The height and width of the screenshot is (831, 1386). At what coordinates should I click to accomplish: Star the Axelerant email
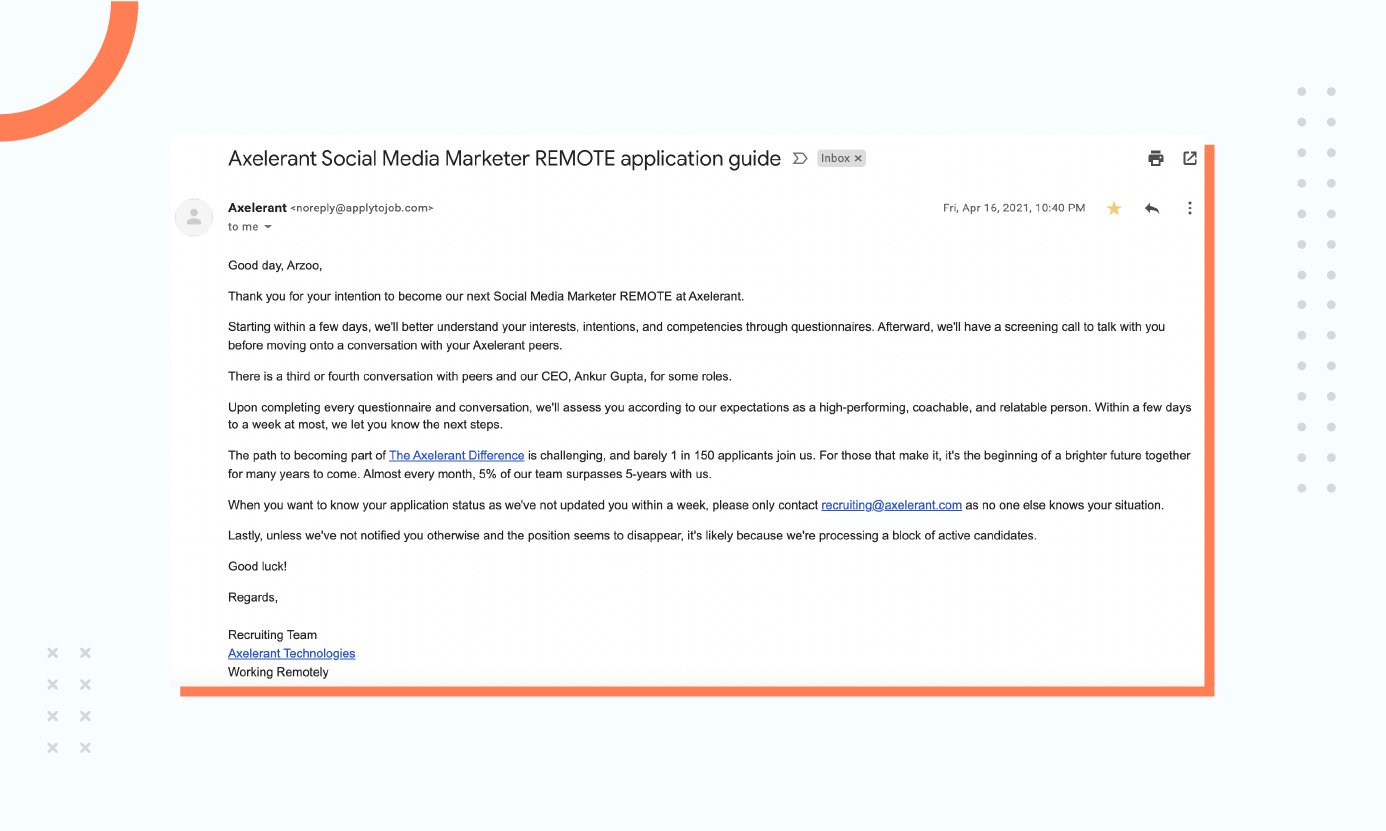click(1114, 208)
